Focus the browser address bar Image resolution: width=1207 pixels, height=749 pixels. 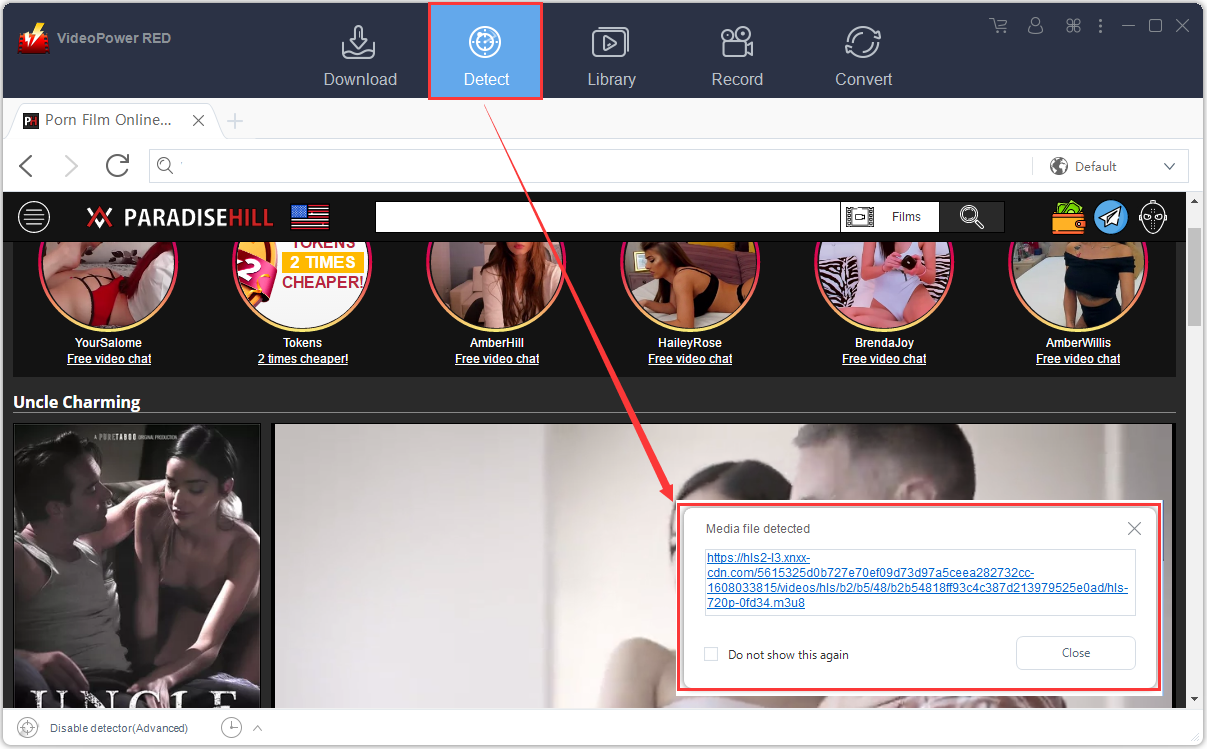click(590, 166)
